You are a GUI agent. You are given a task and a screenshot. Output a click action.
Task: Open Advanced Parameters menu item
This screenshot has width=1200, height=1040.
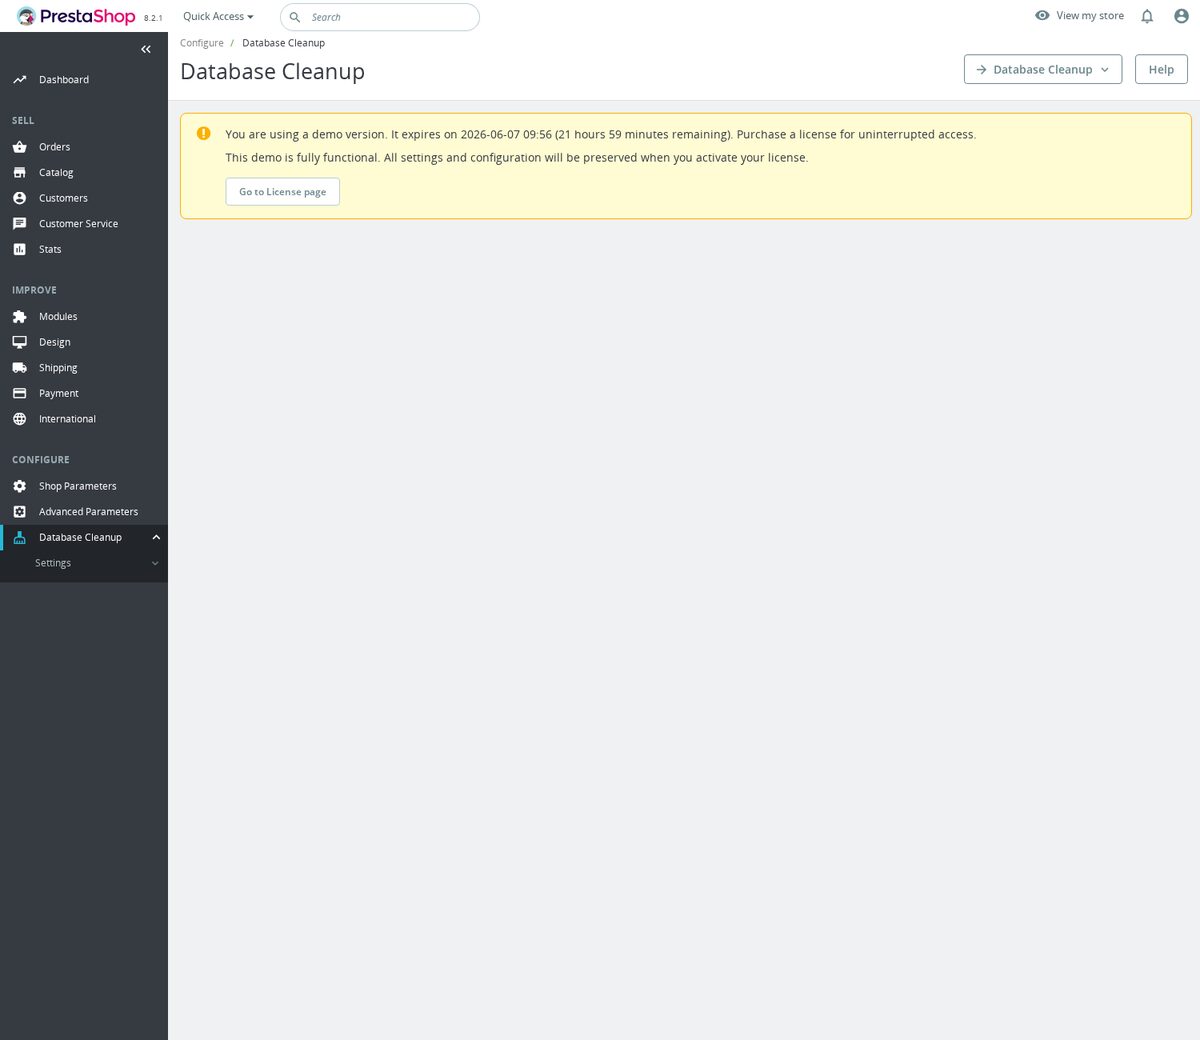point(84,512)
